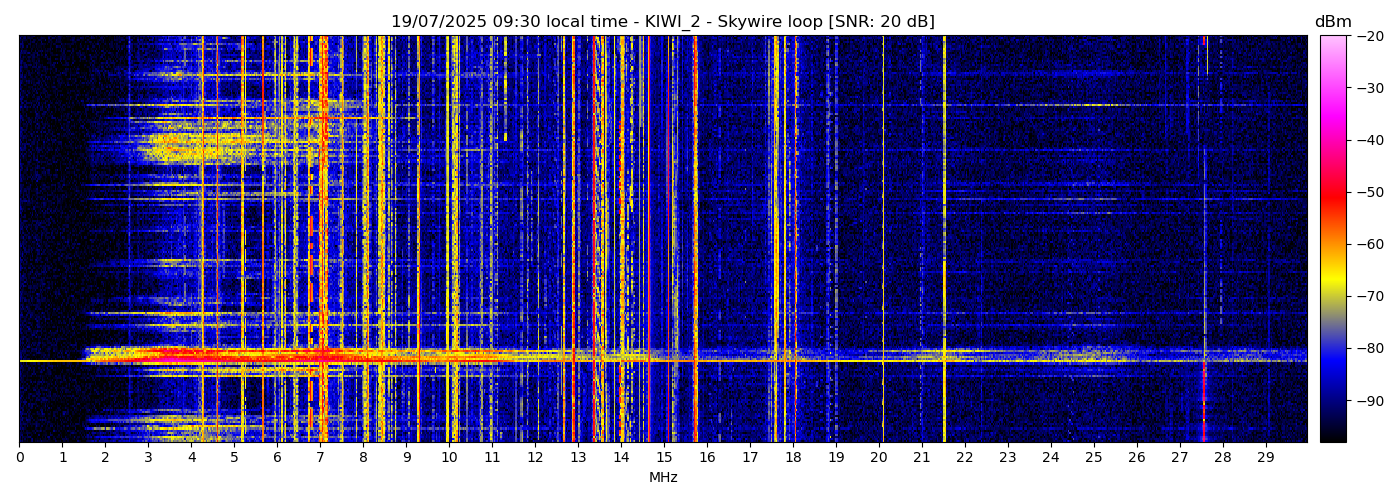
Task: Click the plot title mentioning KIWI_2
Action: [662, 22]
